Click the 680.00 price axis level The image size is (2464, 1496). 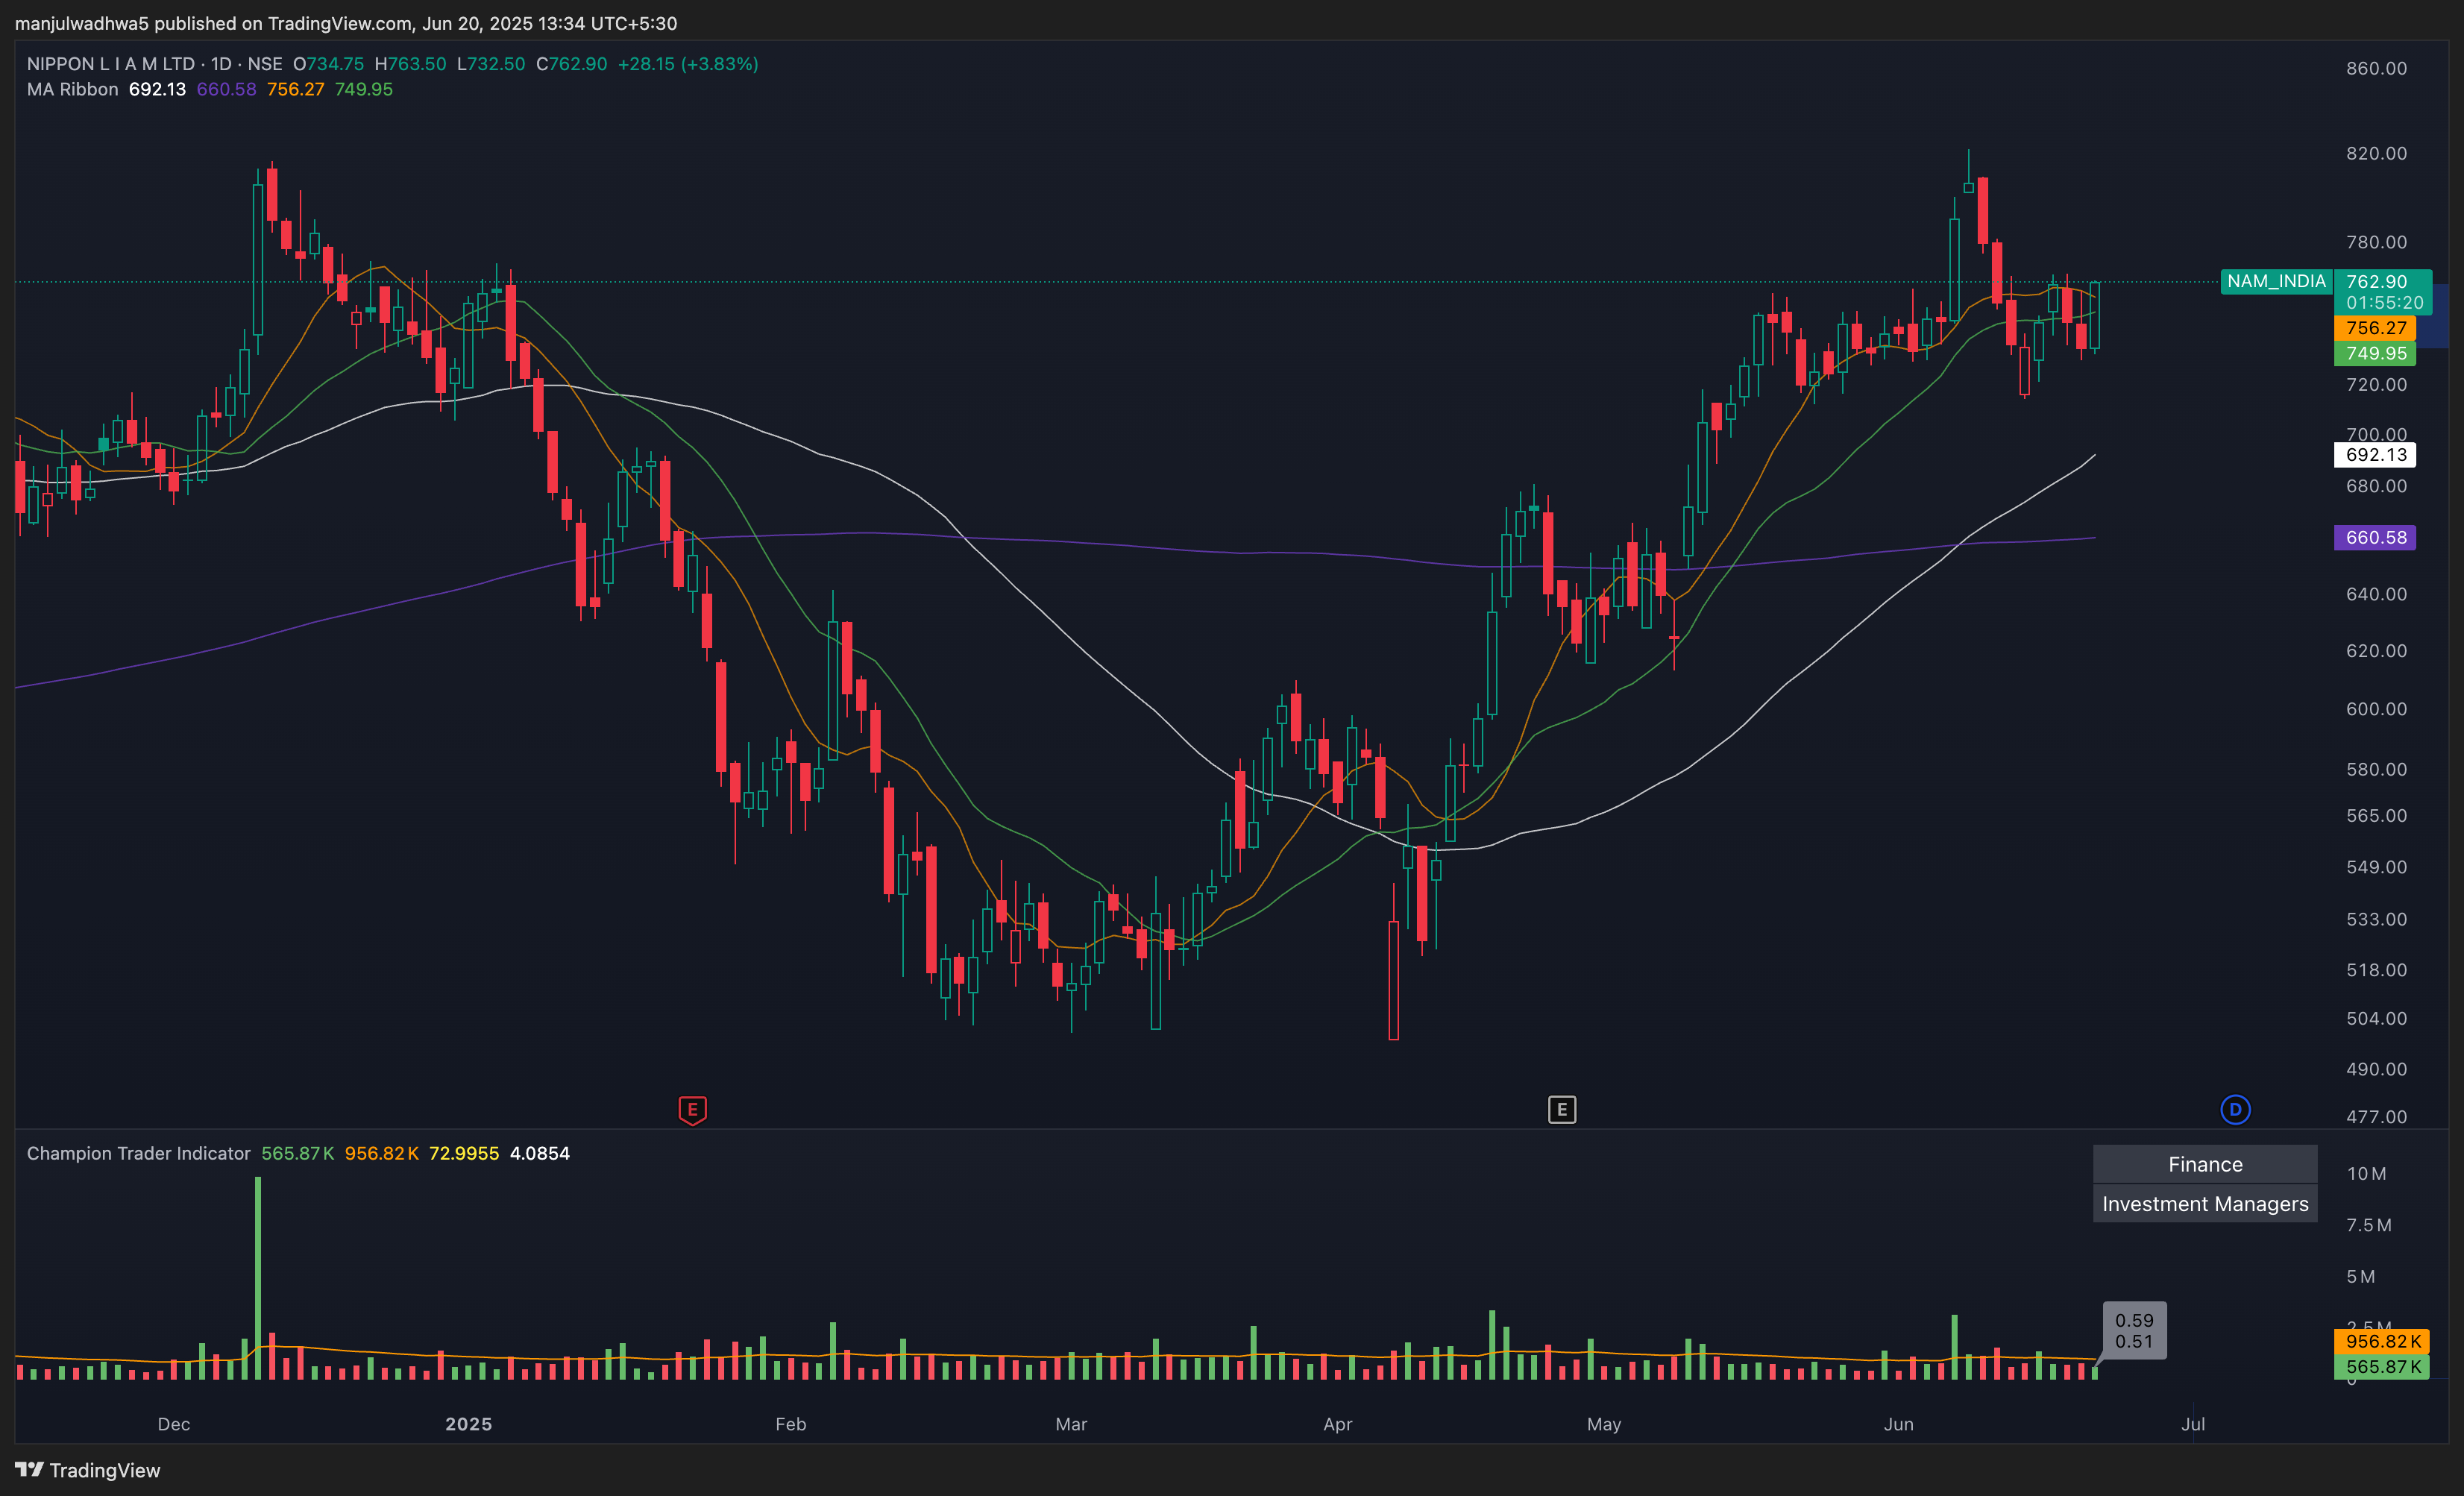pyautogui.click(x=2376, y=486)
